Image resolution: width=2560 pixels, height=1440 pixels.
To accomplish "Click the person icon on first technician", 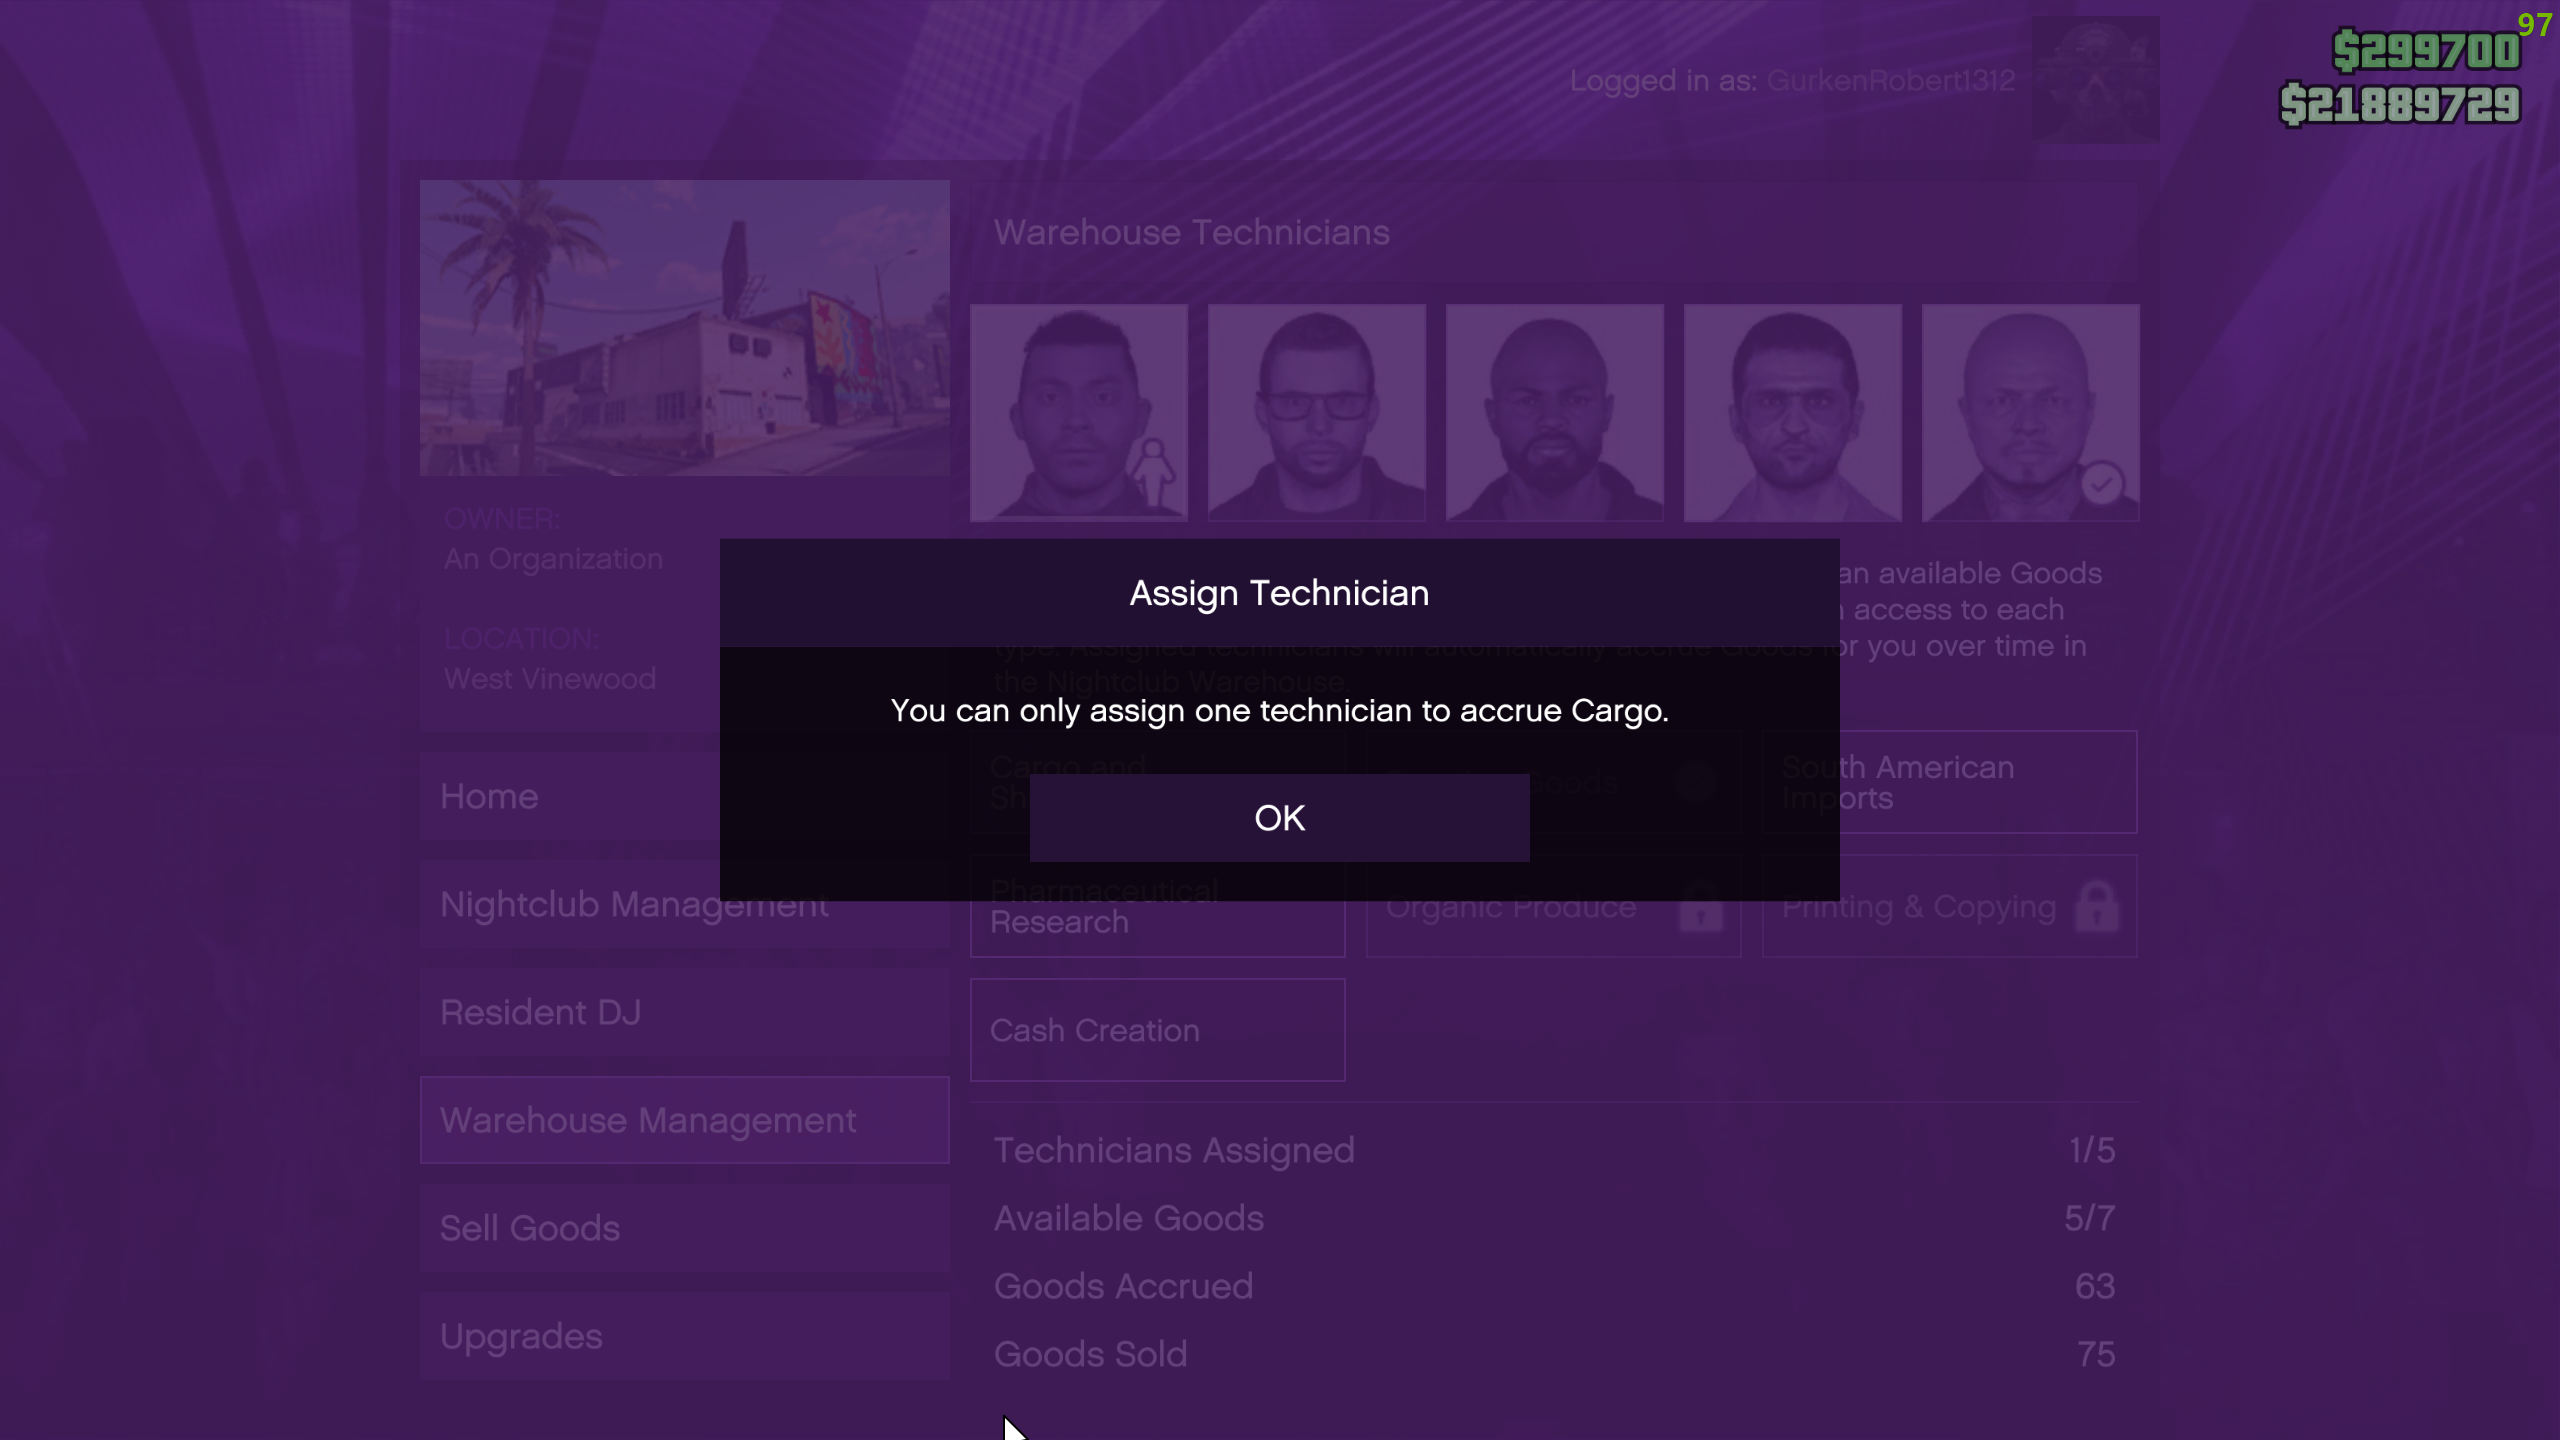I will [1154, 473].
